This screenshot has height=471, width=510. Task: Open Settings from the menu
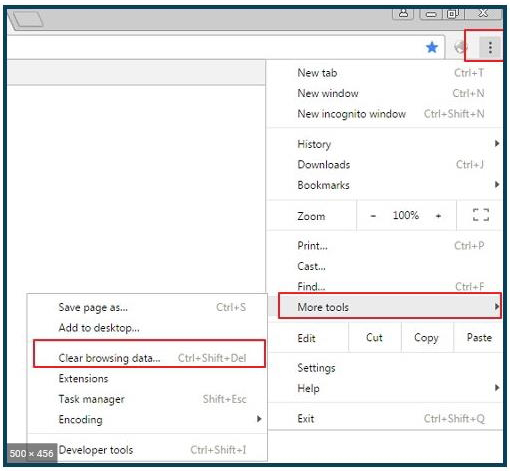click(x=385, y=368)
